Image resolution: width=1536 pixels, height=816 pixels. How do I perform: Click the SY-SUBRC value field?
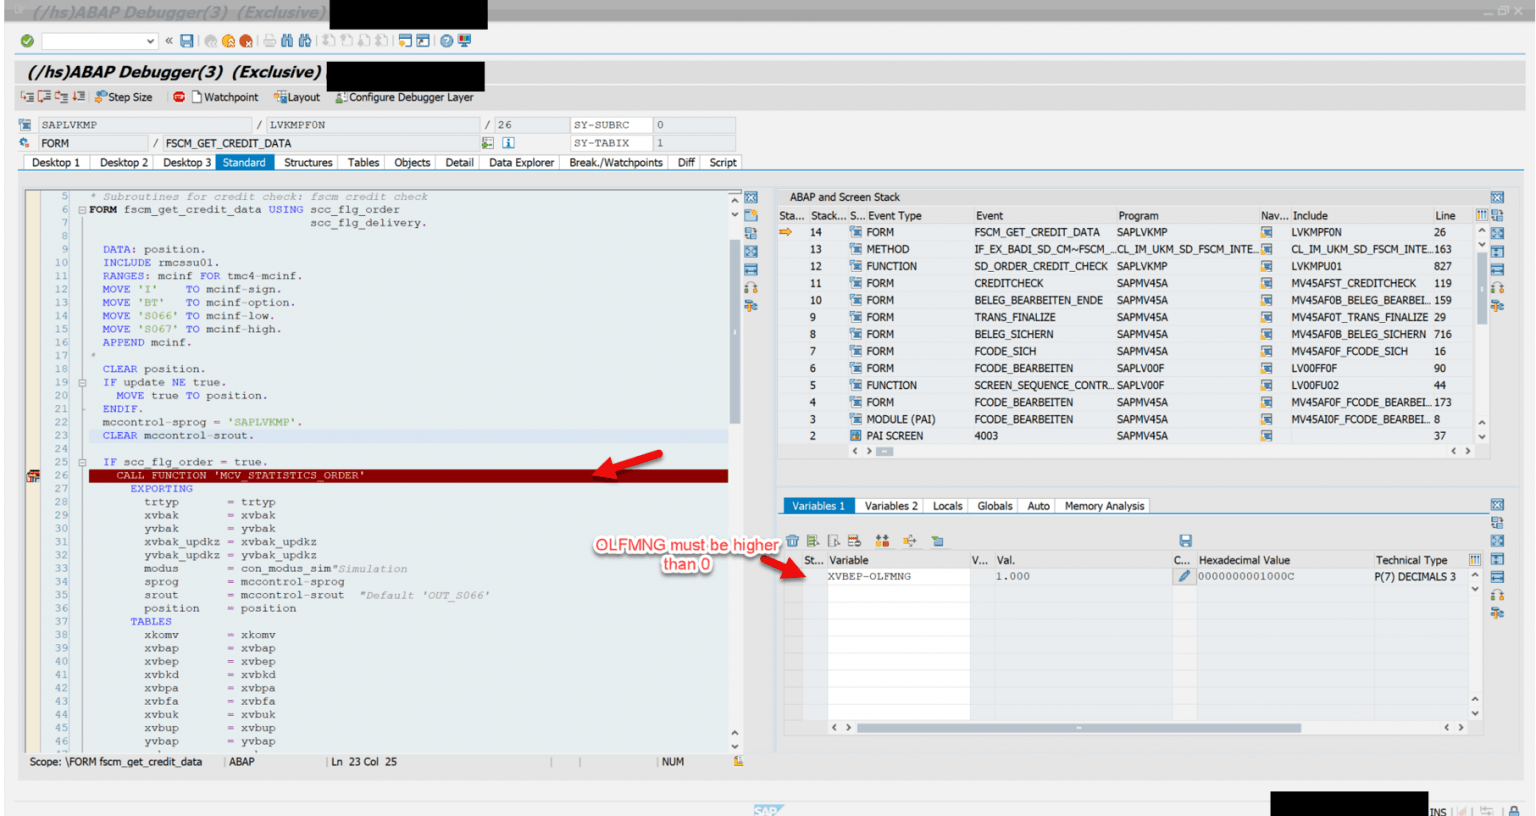(695, 126)
